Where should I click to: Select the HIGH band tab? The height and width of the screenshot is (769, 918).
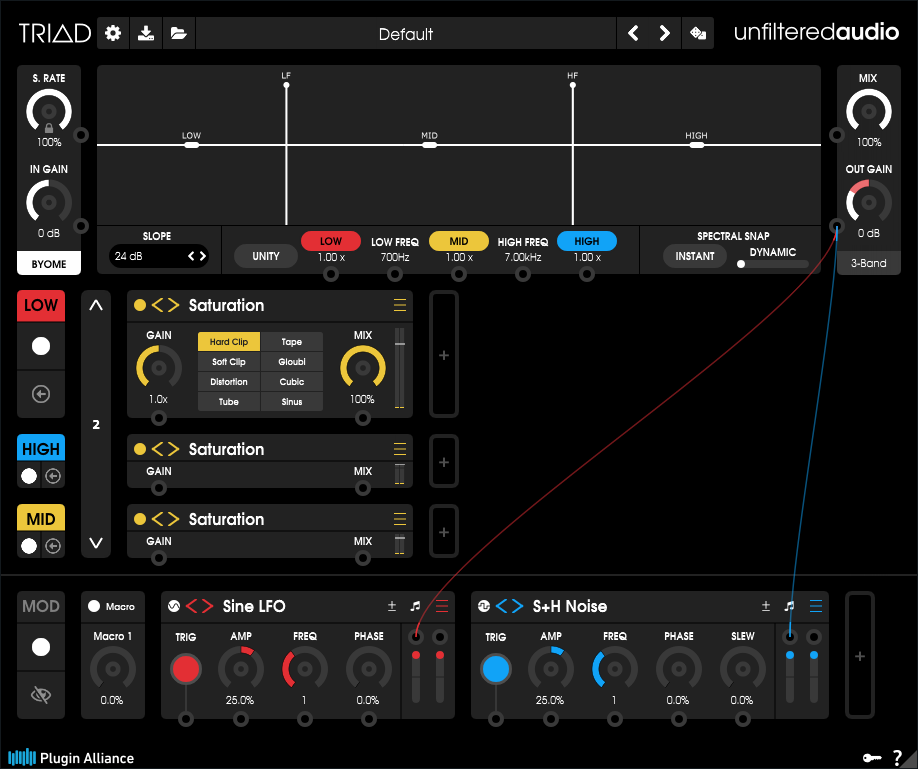point(41,450)
